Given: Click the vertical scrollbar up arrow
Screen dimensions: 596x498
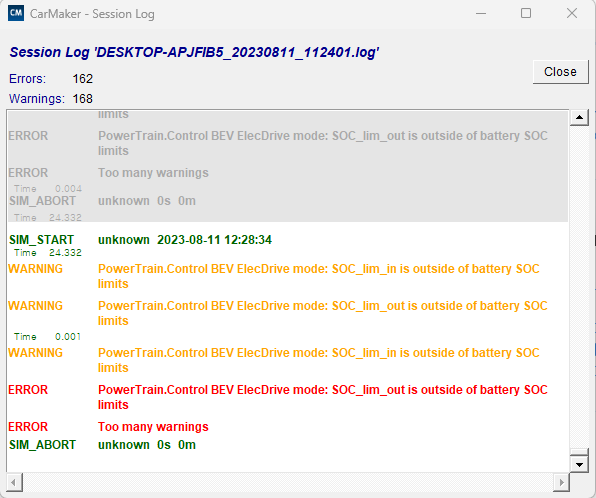Looking at the screenshot, I should point(579,117).
